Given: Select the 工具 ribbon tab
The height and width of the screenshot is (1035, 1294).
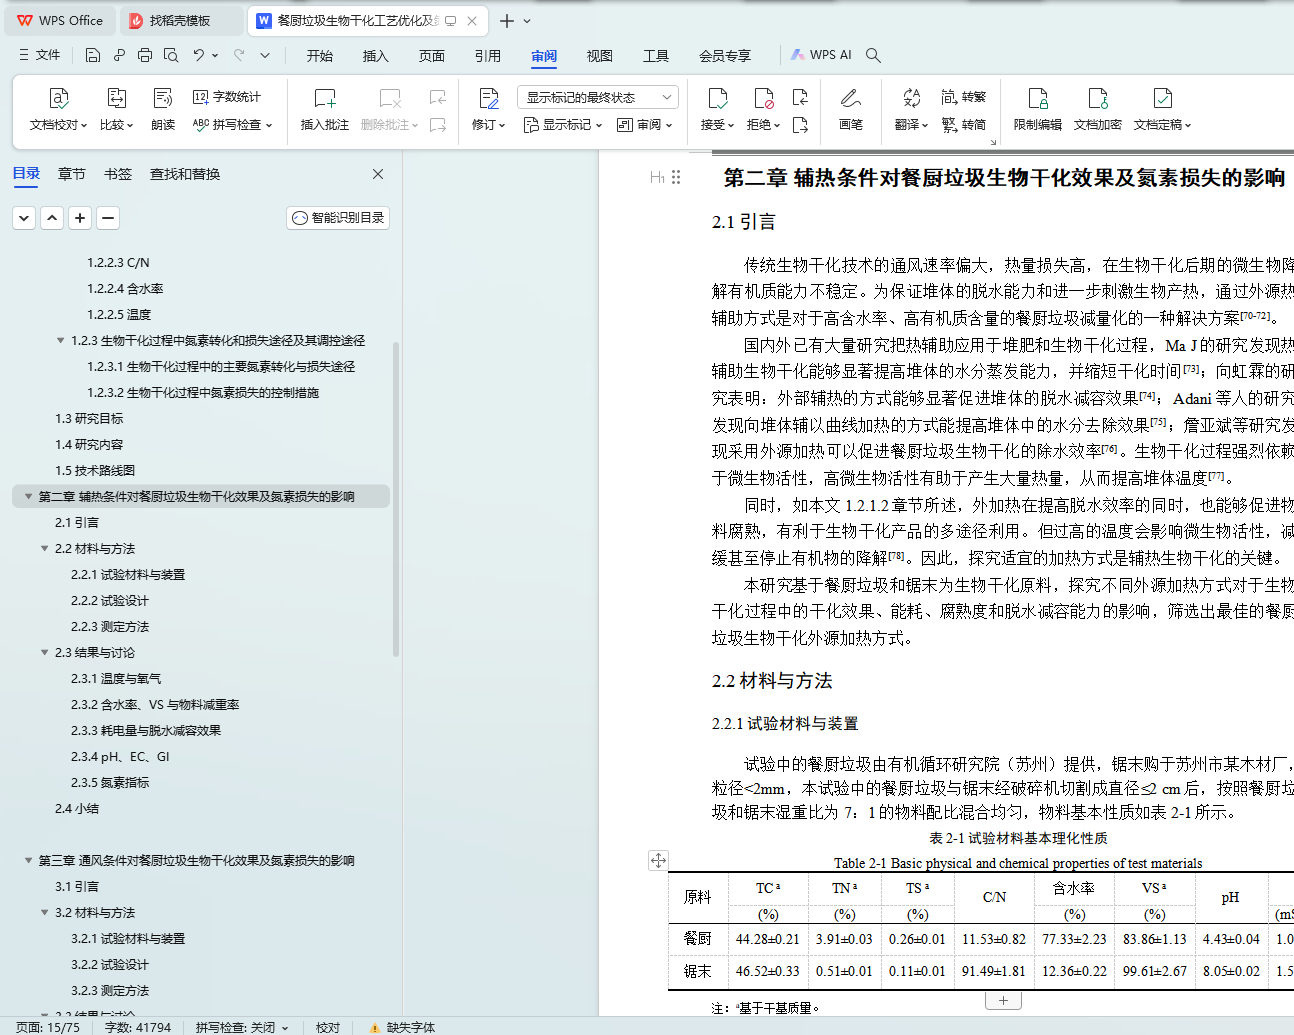Looking at the screenshot, I should [x=656, y=56].
